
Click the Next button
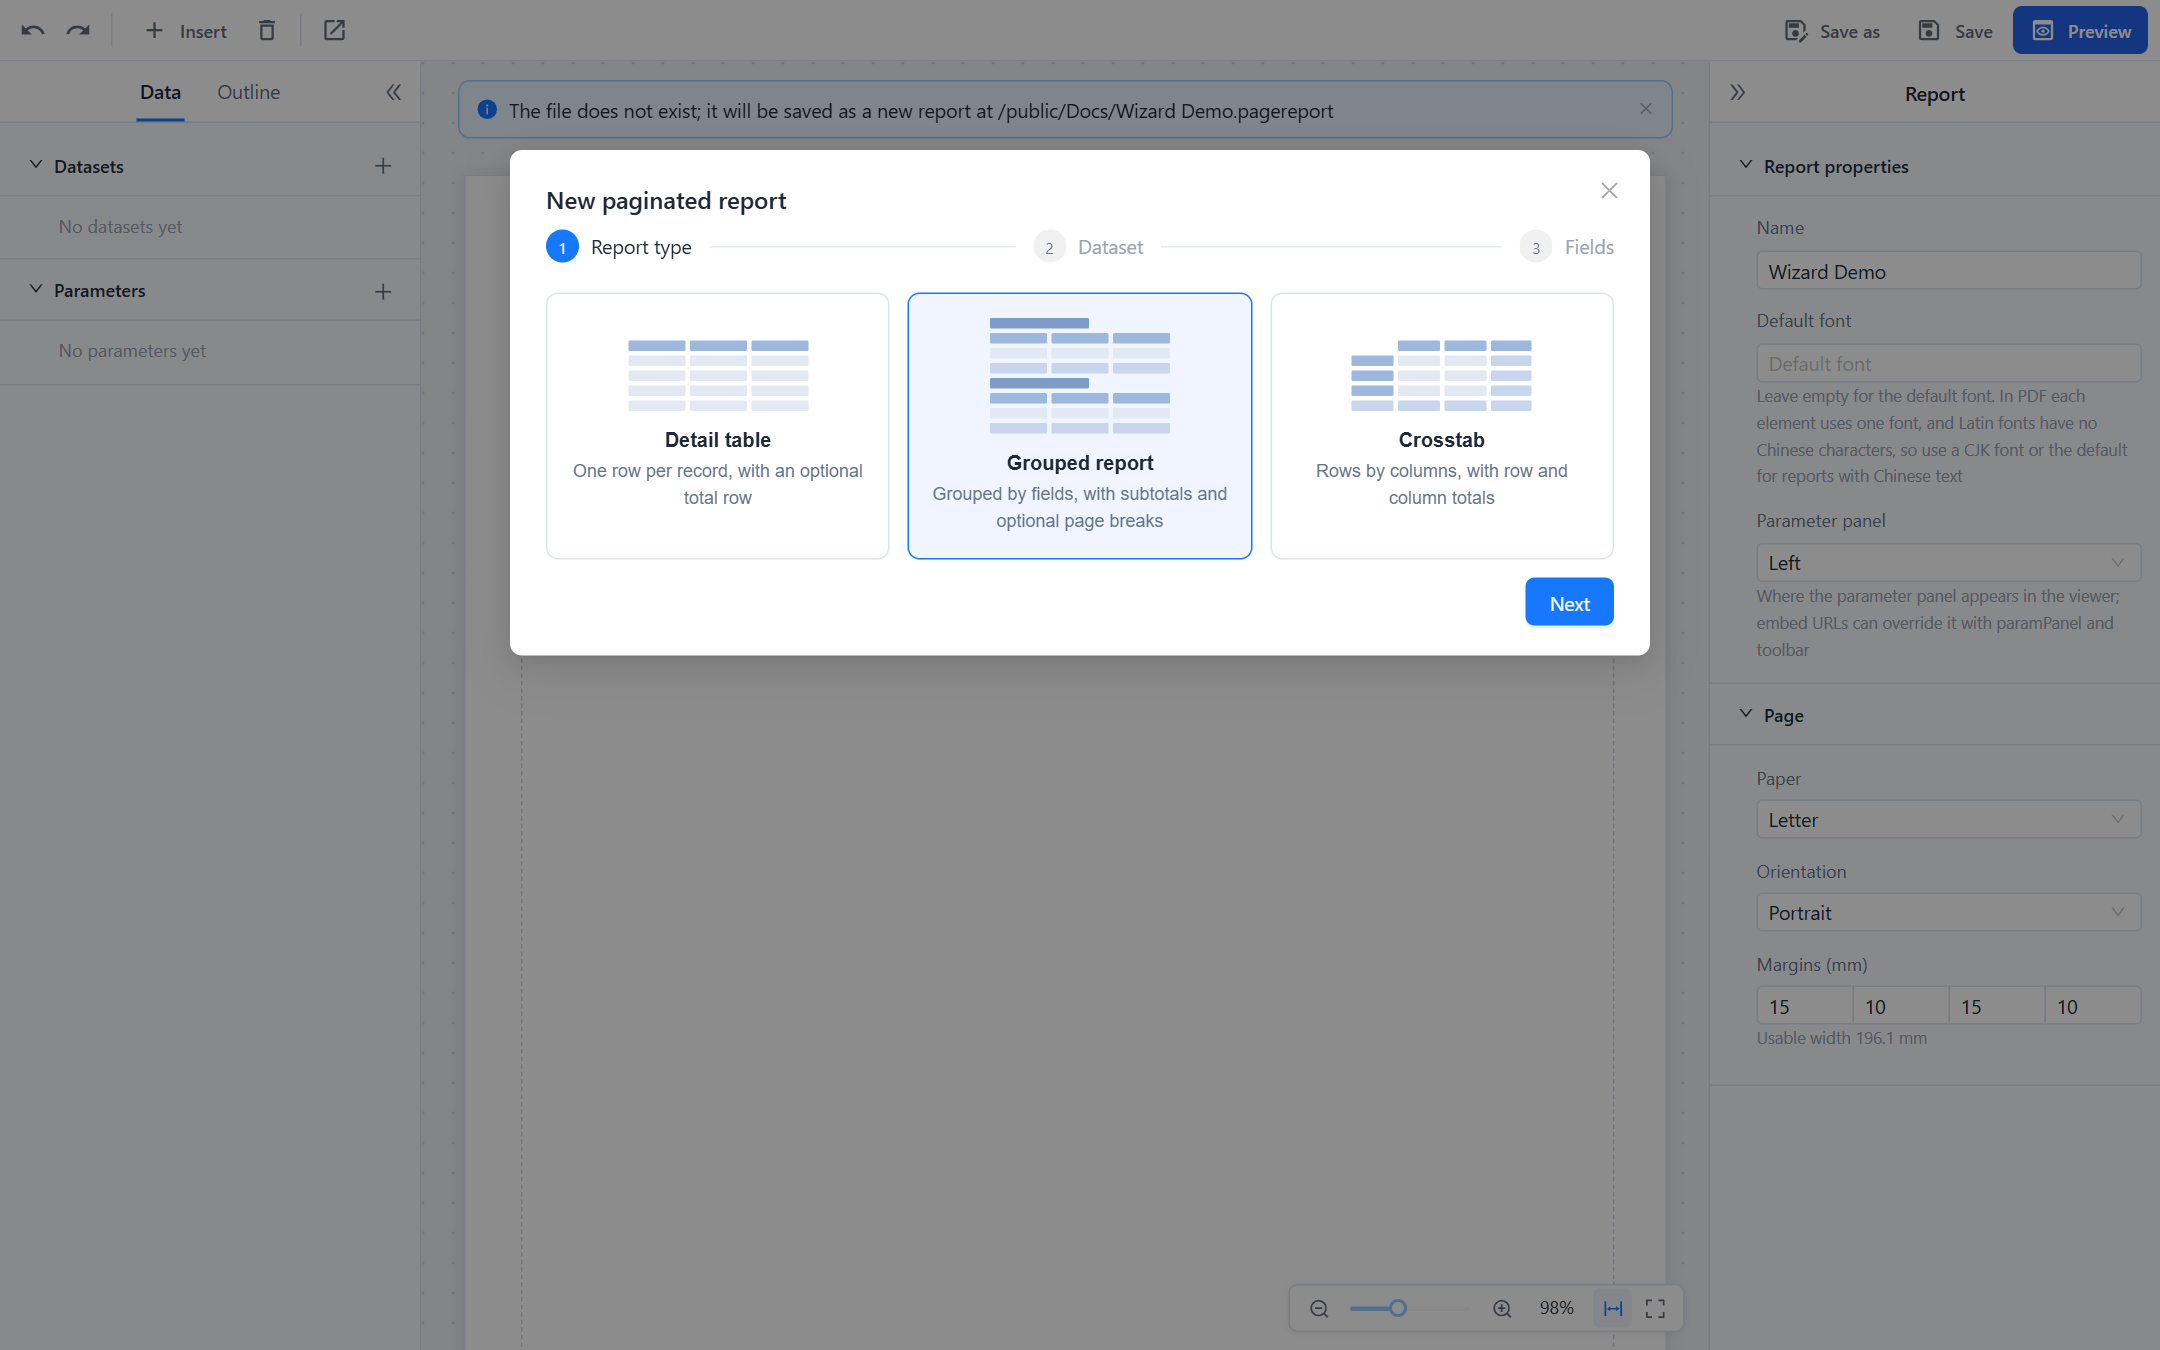1569,602
